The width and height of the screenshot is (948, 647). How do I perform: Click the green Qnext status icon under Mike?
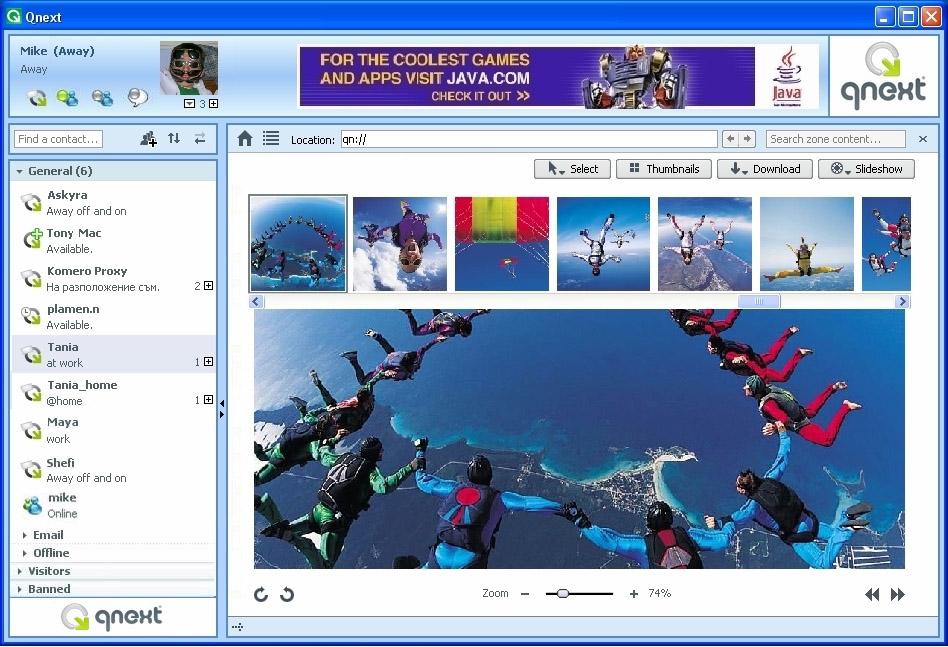36,97
